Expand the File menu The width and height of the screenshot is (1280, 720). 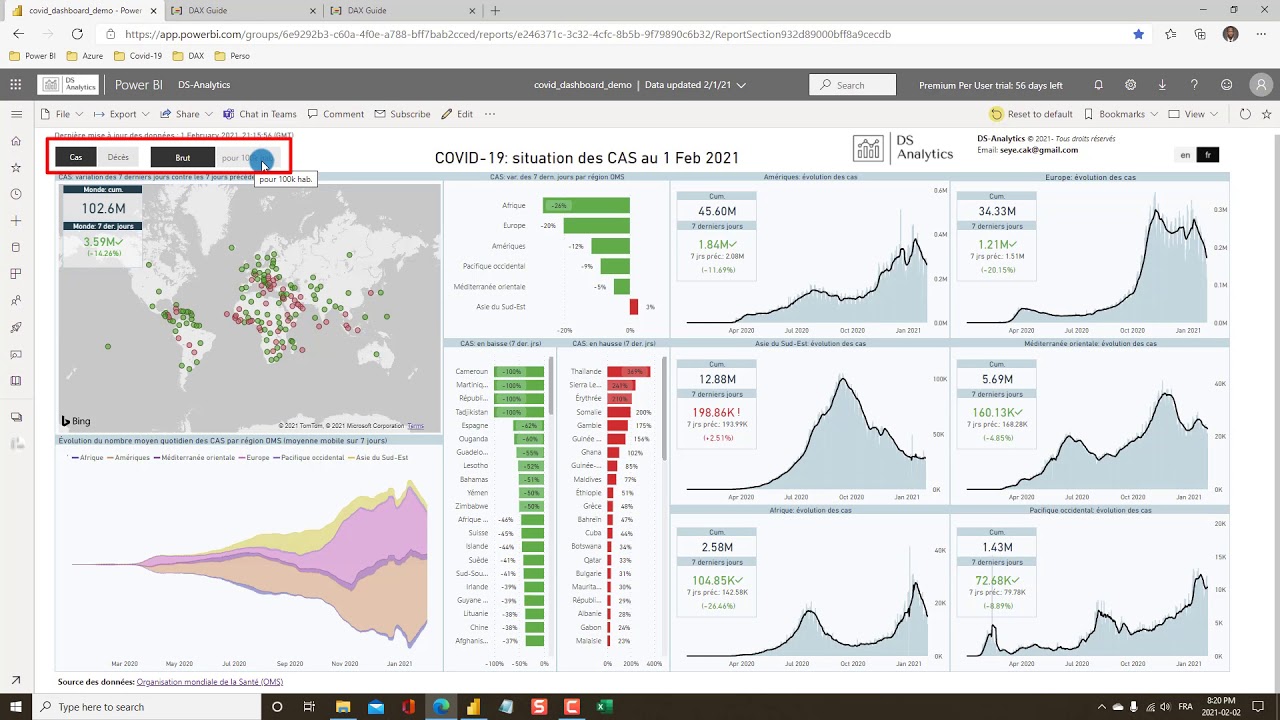pos(62,114)
